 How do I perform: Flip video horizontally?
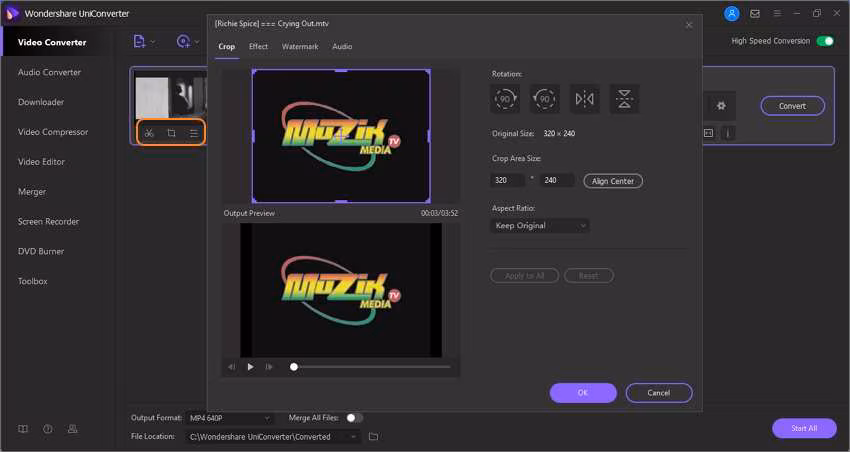pos(584,99)
